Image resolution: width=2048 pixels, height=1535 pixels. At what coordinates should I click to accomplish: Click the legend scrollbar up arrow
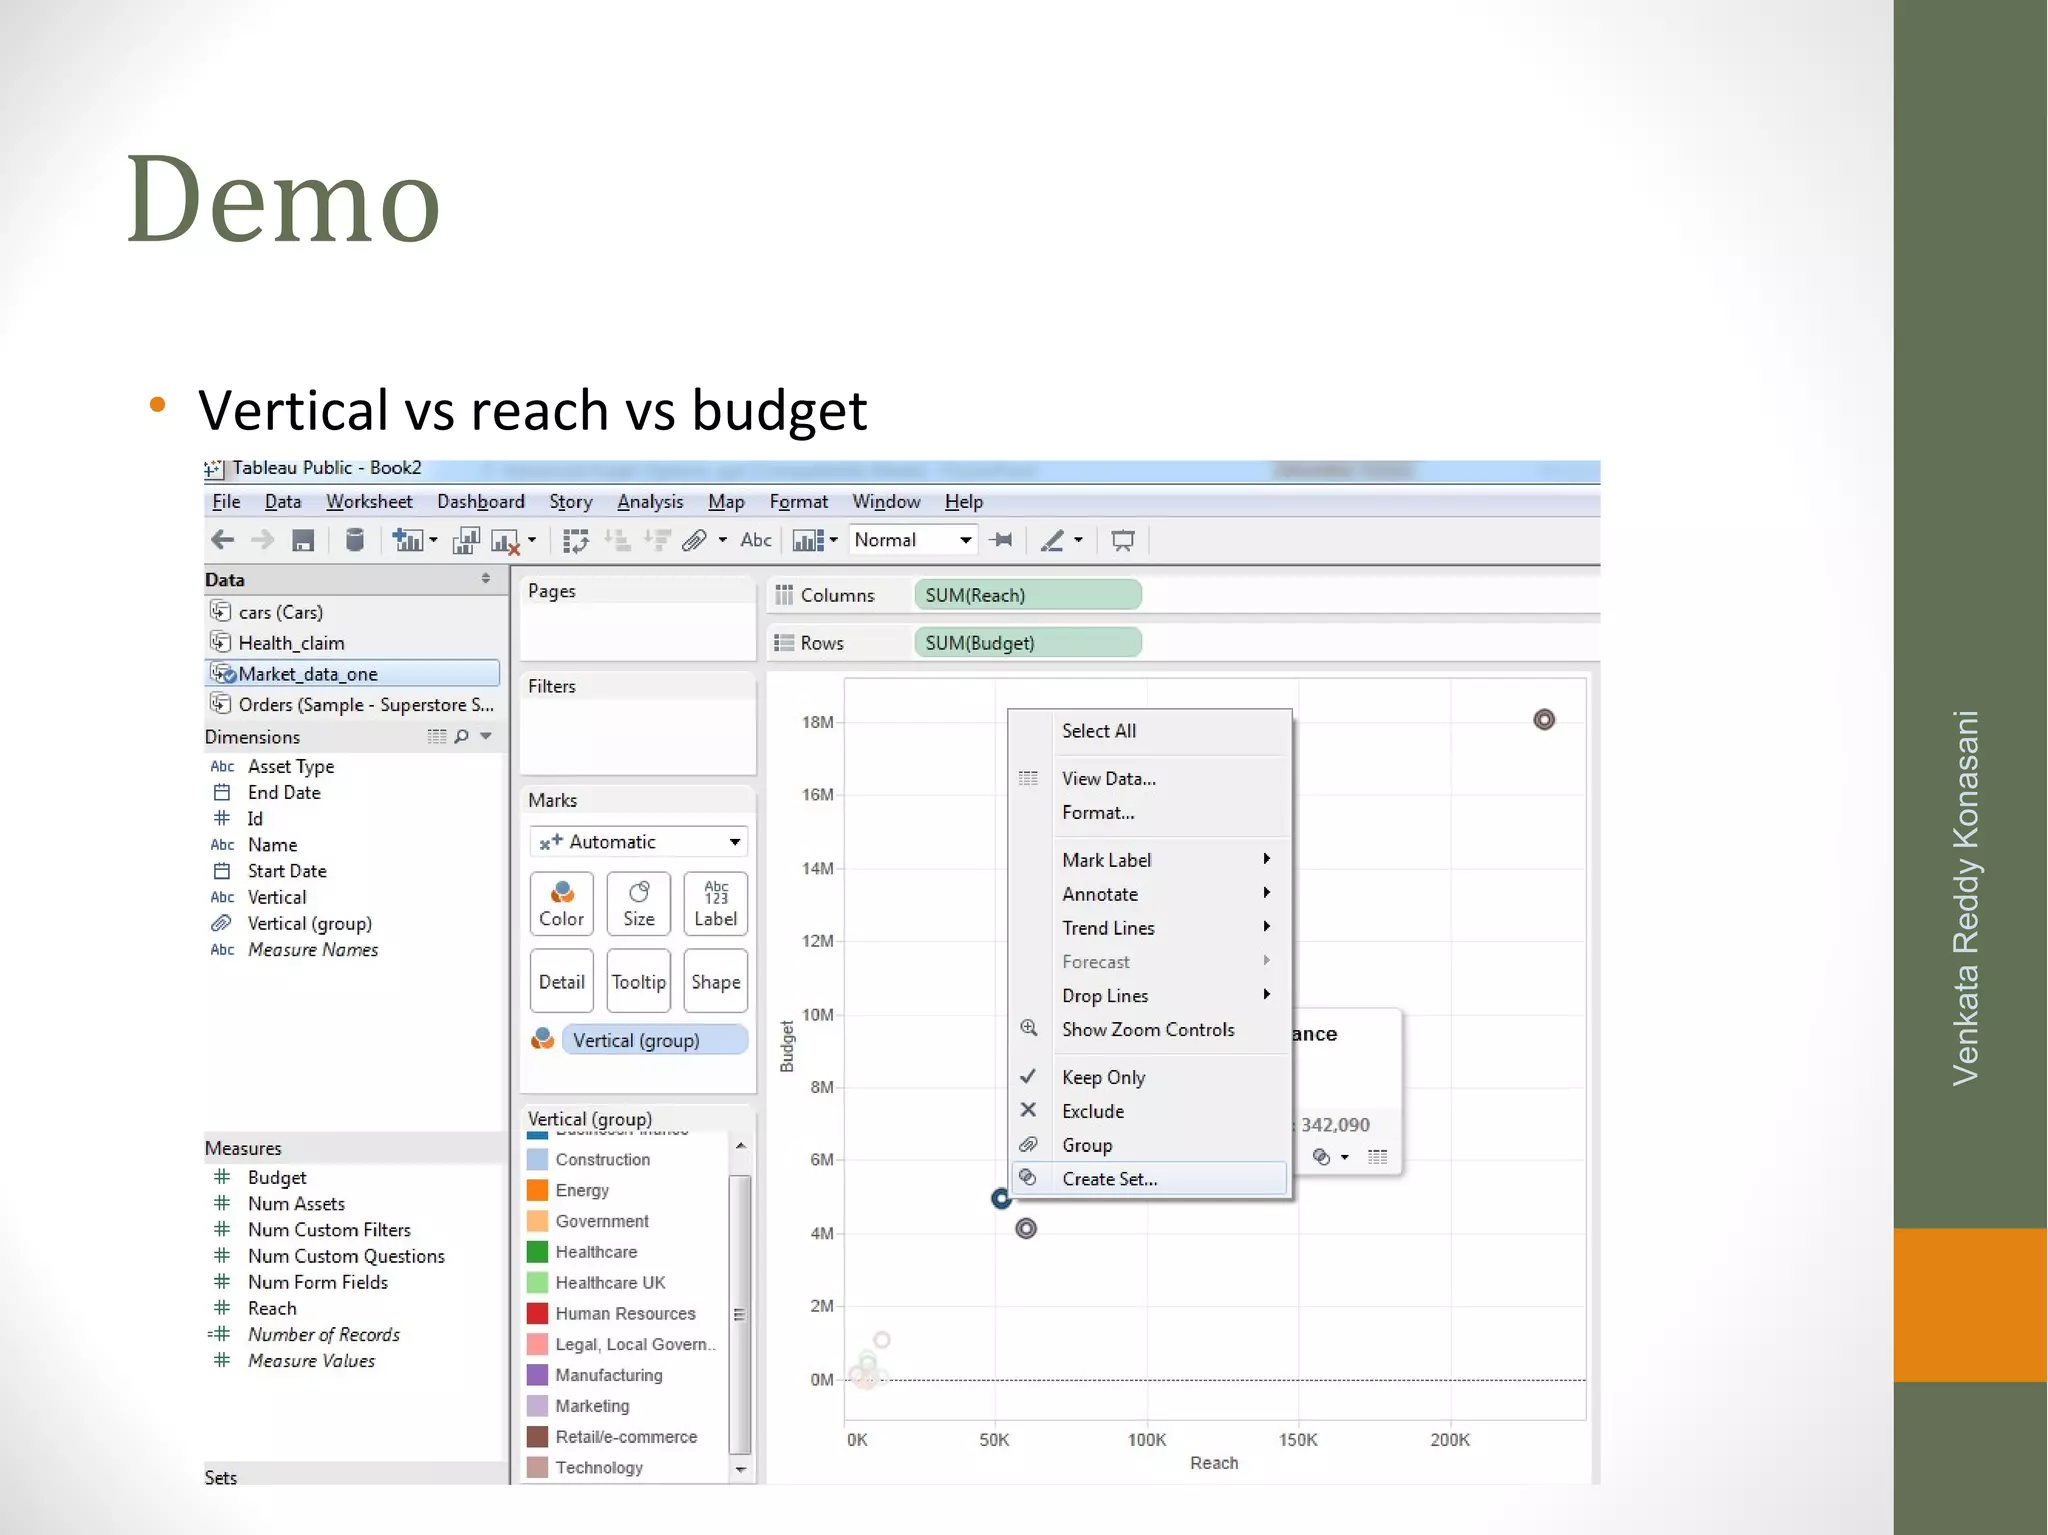[740, 1146]
